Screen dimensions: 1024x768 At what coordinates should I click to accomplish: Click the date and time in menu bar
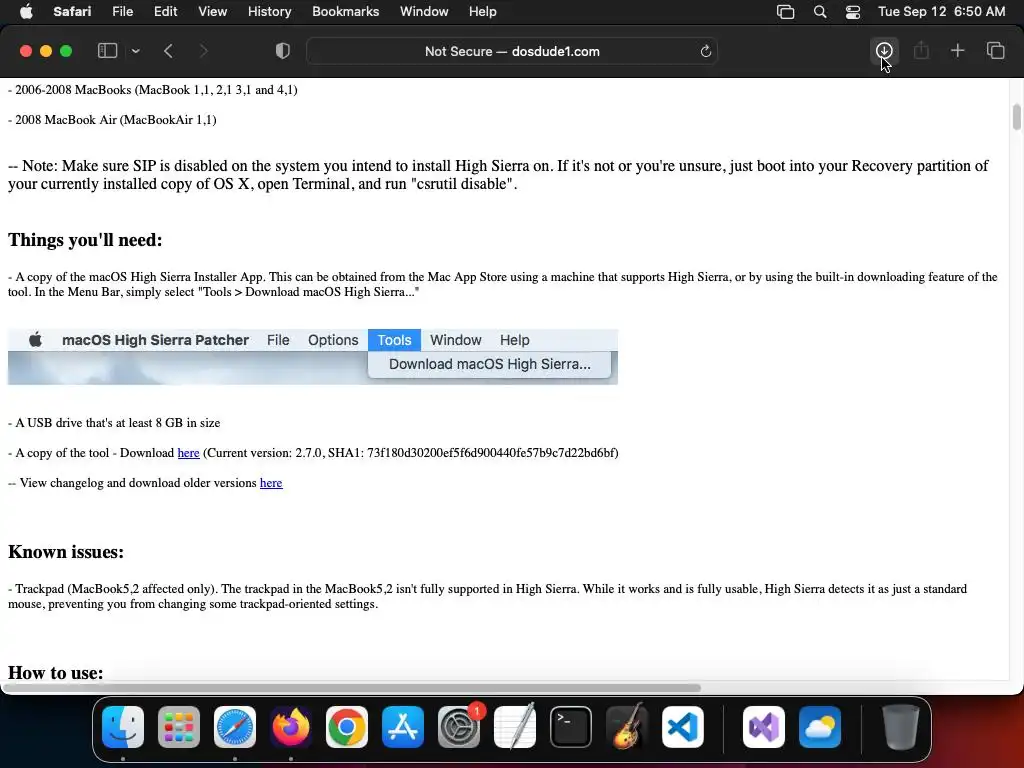(x=941, y=12)
